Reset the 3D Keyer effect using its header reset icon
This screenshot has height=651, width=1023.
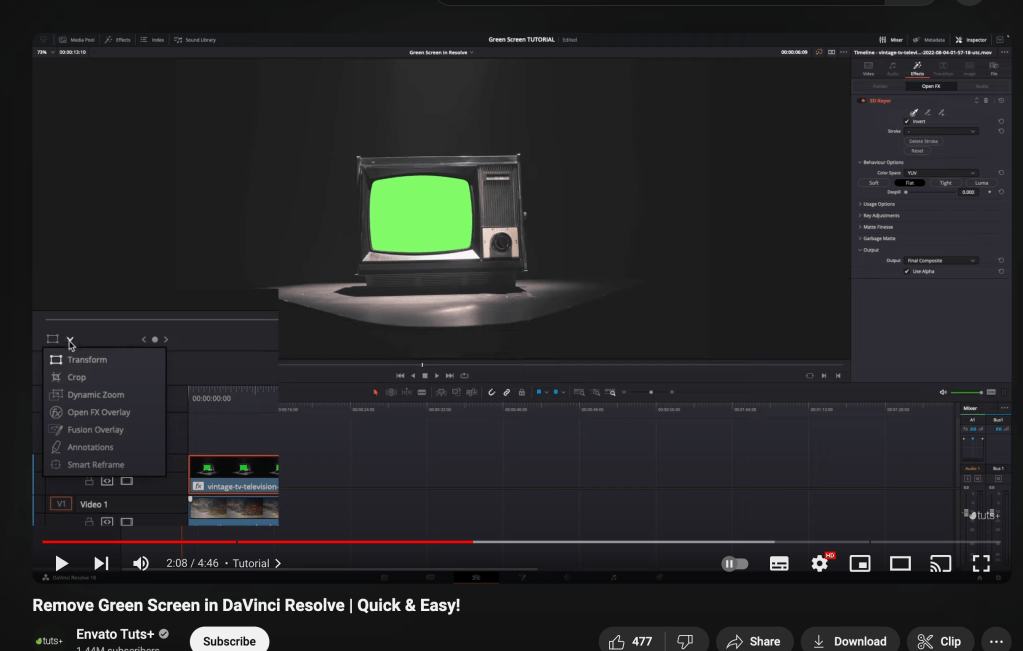1001,100
